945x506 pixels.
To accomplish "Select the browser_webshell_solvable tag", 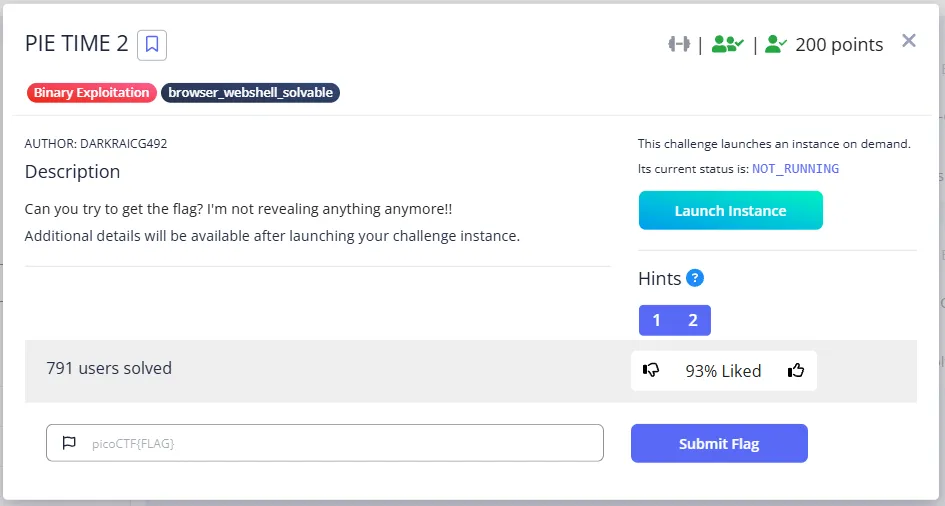I will tap(250, 92).
